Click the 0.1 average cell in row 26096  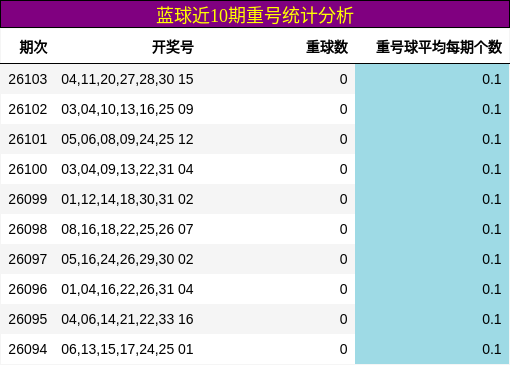click(x=432, y=289)
